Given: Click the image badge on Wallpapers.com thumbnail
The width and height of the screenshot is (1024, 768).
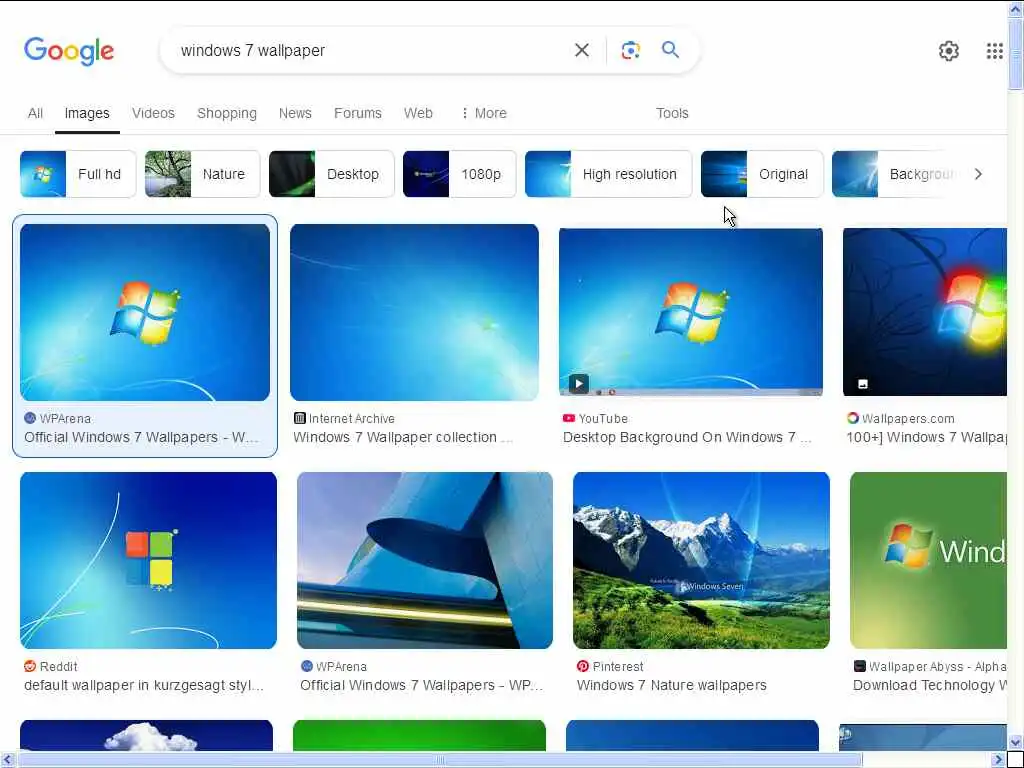Looking at the screenshot, I should (x=863, y=384).
